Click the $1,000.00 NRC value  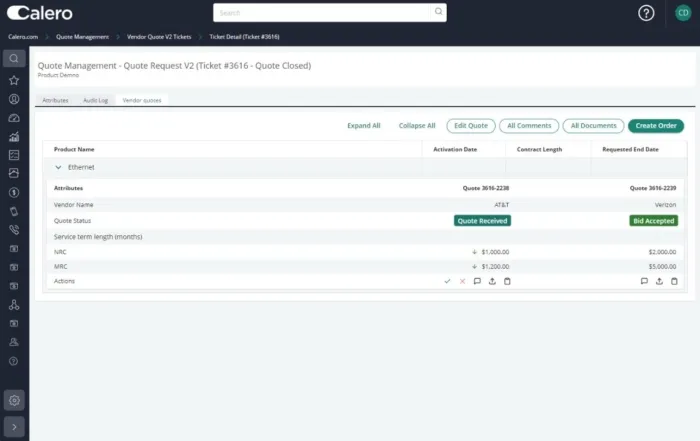pyautogui.click(x=495, y=252)
